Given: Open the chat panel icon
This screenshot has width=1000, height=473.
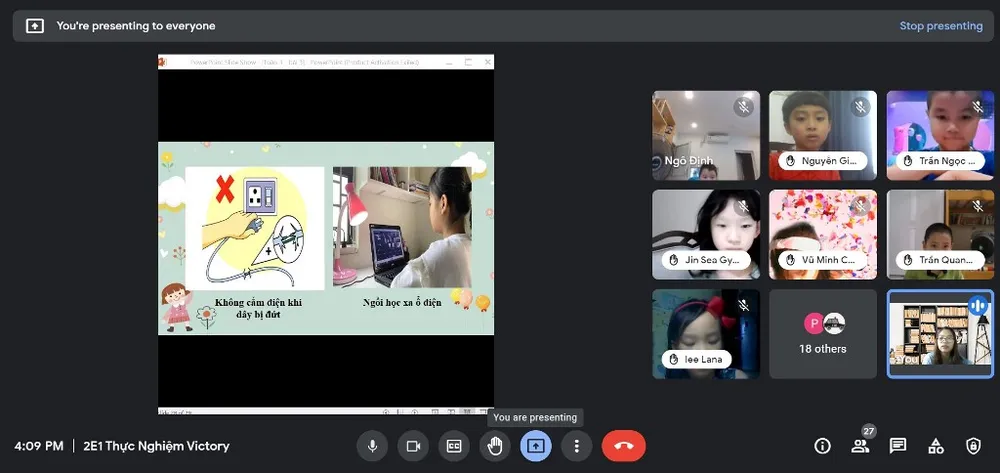Looking at the screenshot, I should tap(898, 446).
